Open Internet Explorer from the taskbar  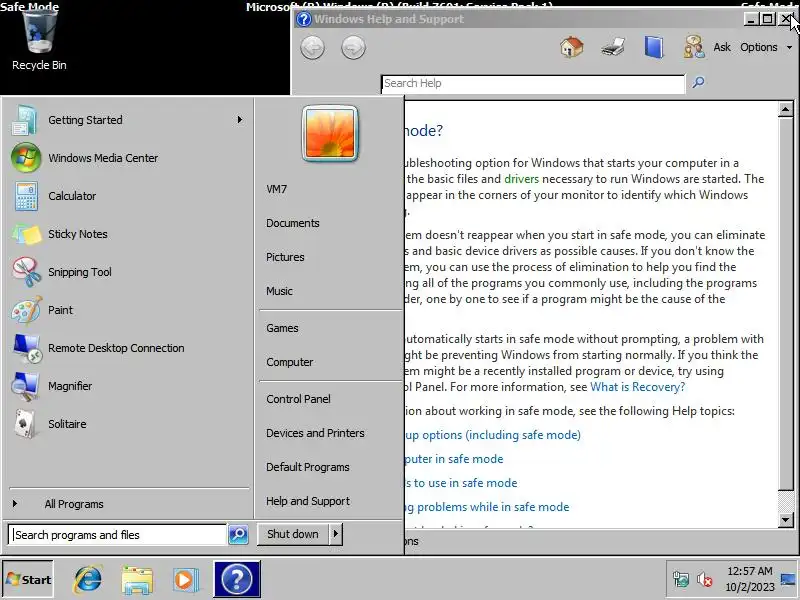88,580
